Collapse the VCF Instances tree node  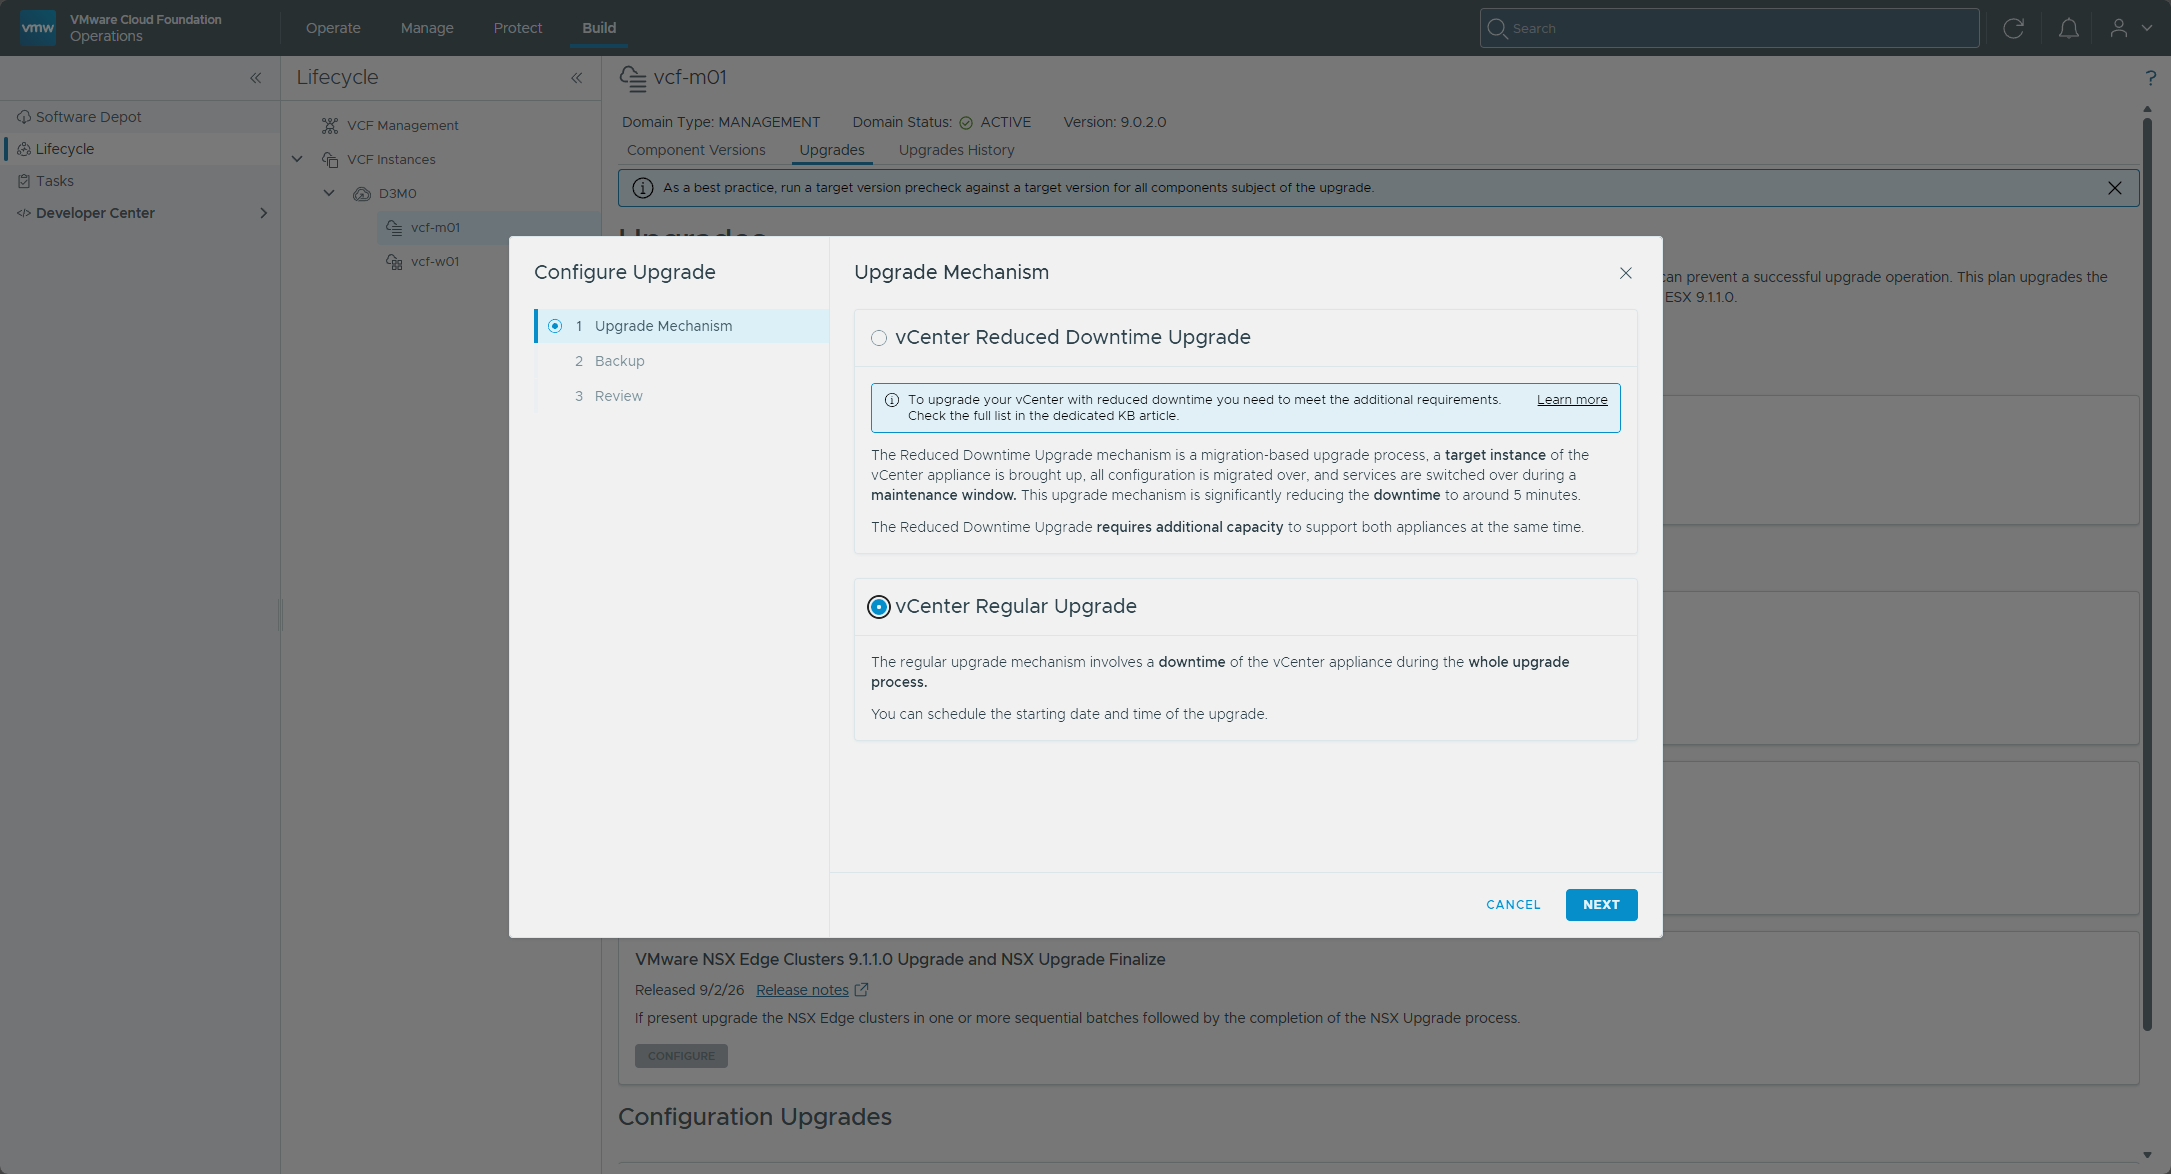click(297, 159)
